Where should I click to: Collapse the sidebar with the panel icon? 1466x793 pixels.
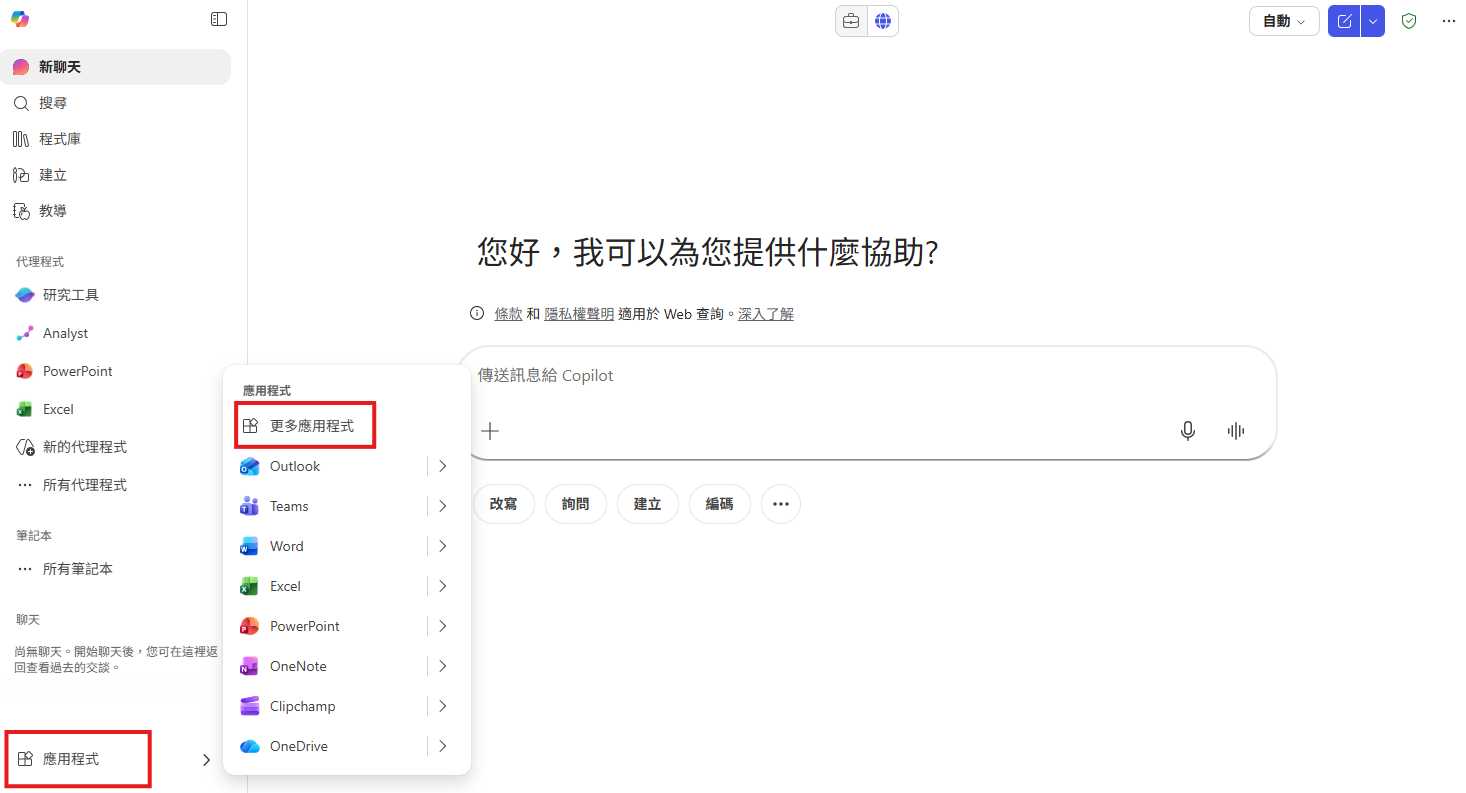(219, 19)
